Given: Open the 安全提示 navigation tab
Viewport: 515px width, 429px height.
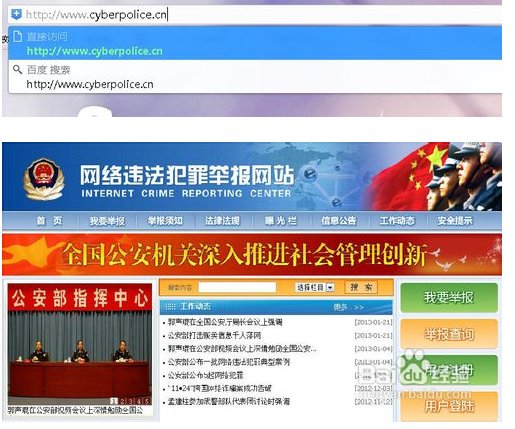Looking at the screenshot, I should (455, 221).
